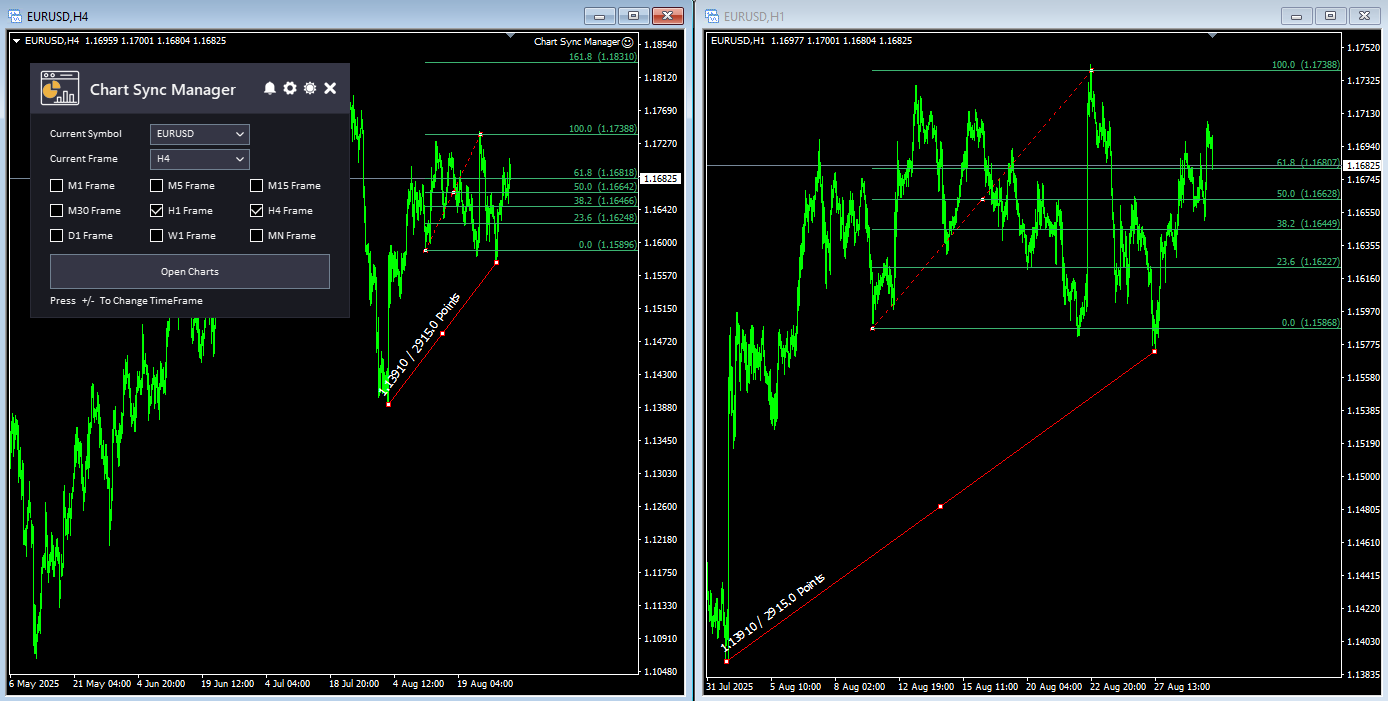Click the EURUSD,H1 window title bar text
Screen dimensions: 1388x701
click(754, 16)
